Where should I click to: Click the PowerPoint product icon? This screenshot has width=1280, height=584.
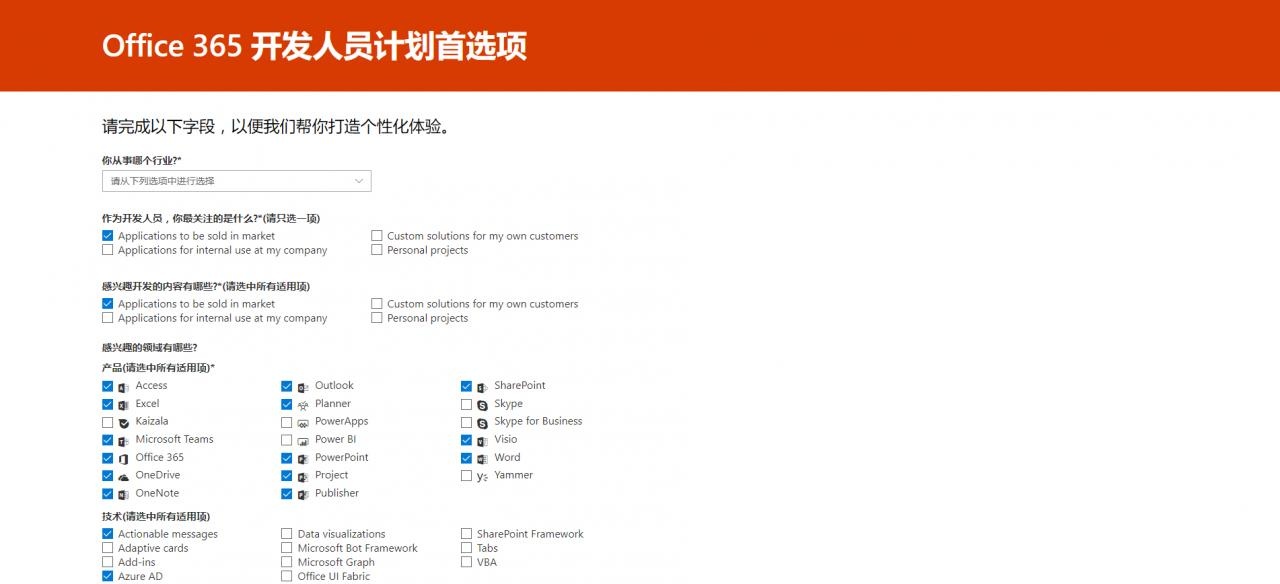pos(302,459)
